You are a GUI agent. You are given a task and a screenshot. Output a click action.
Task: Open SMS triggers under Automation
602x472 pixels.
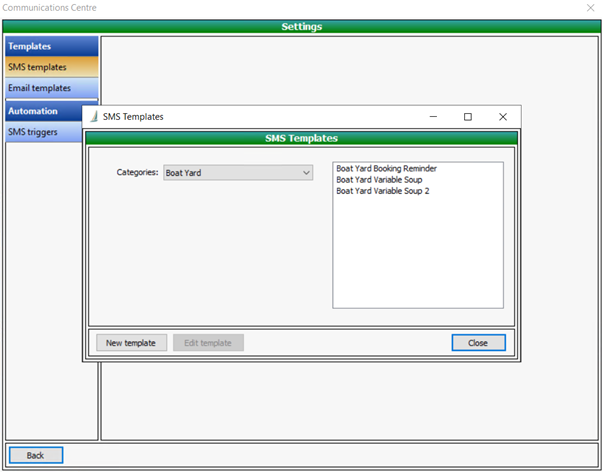click(x=52, y=132)
